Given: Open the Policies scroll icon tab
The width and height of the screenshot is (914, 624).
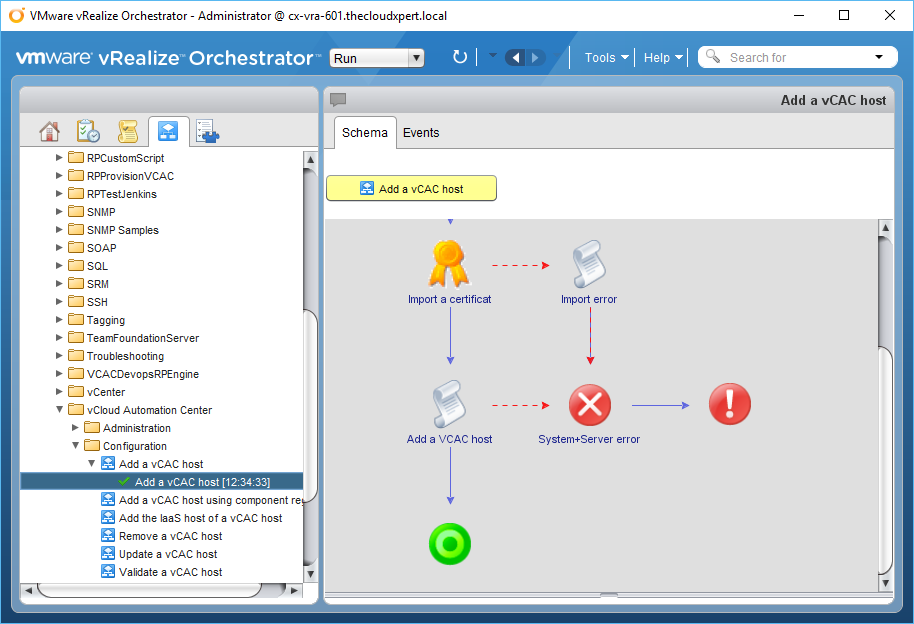Looking at the screenshot, I should click(127, 132).
